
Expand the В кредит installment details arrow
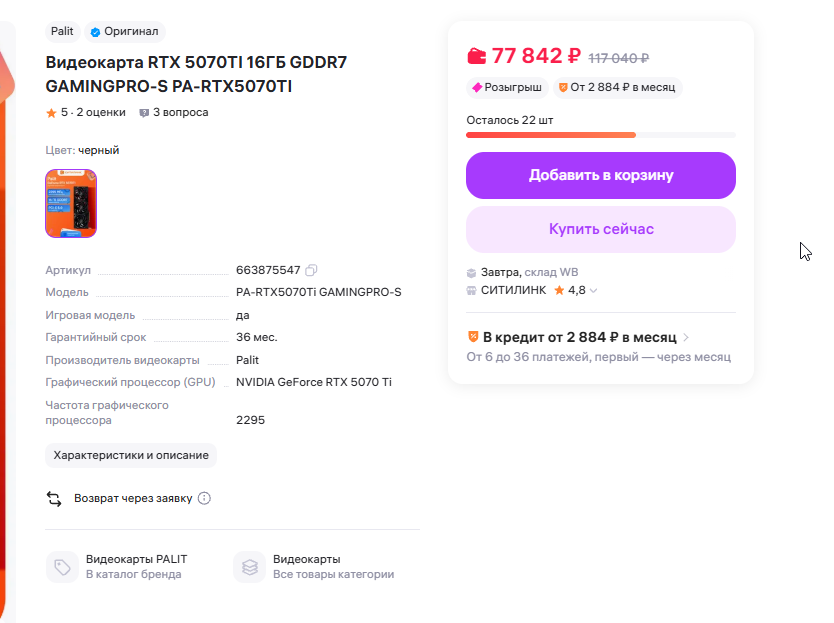click(x=686, y=338)
